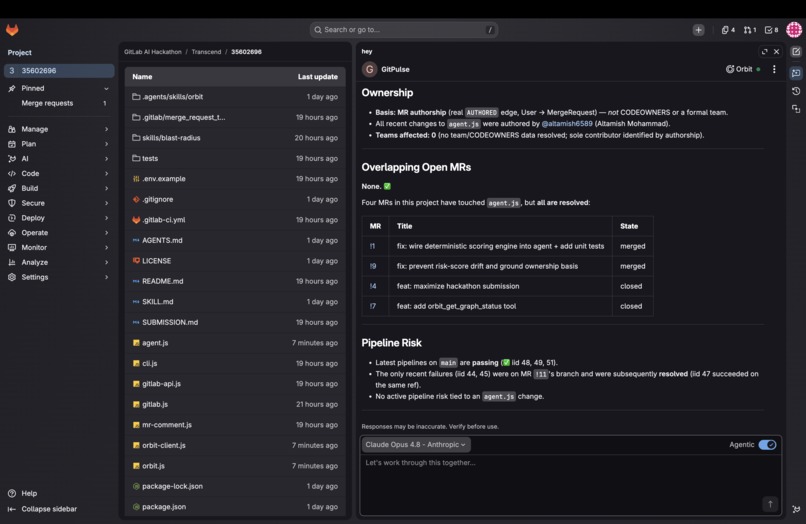Expand the Secure sidebar section

pyautogui.click(x=59, y=203)
